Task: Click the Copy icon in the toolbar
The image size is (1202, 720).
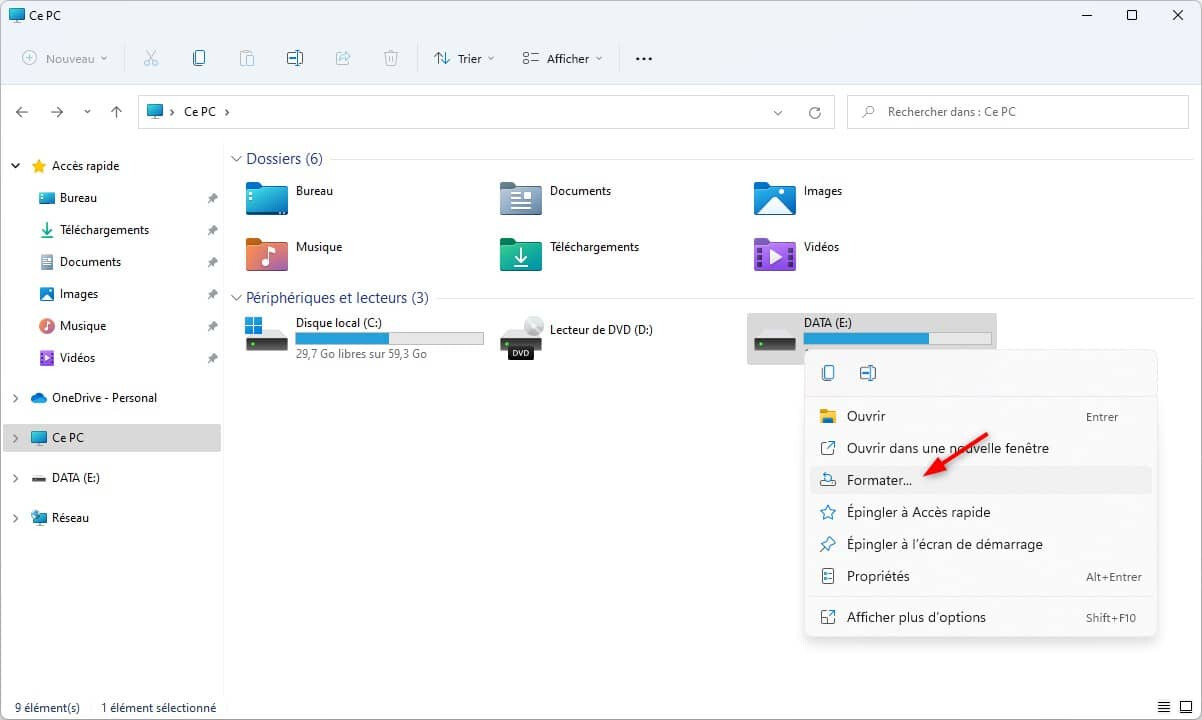Action: [x=199, y=58]
